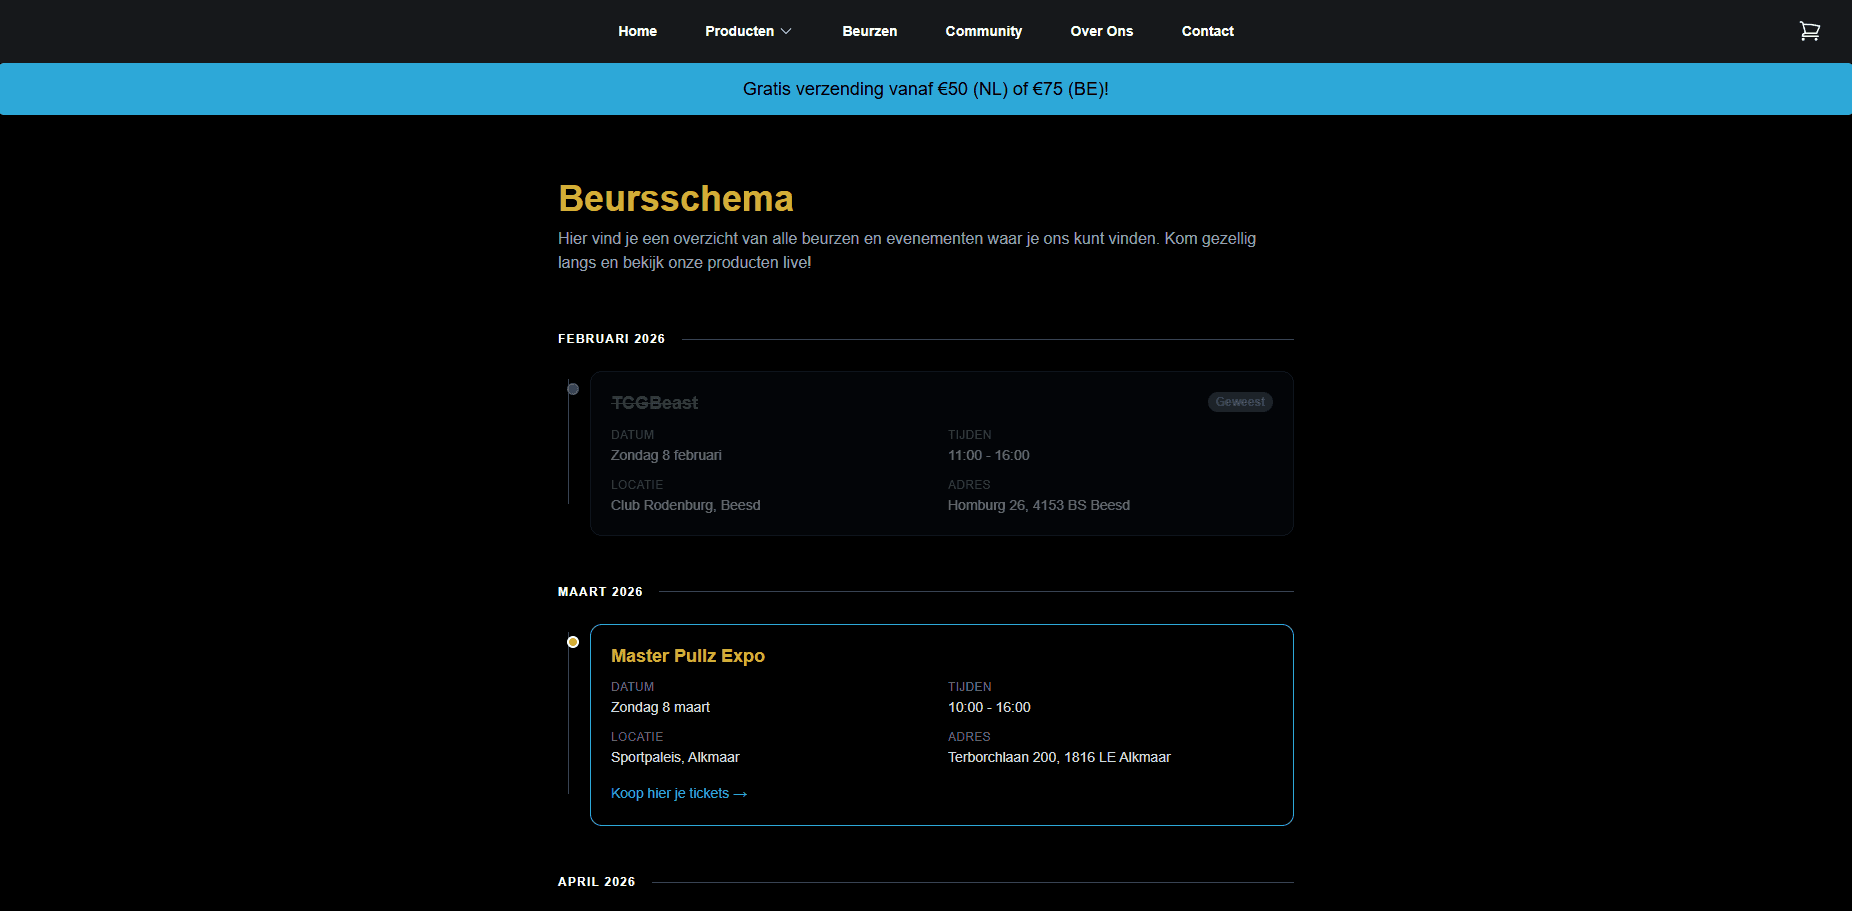Open the Master Pullz Expo event title
The image size is (1852, 911).
[x=687, y=656]
